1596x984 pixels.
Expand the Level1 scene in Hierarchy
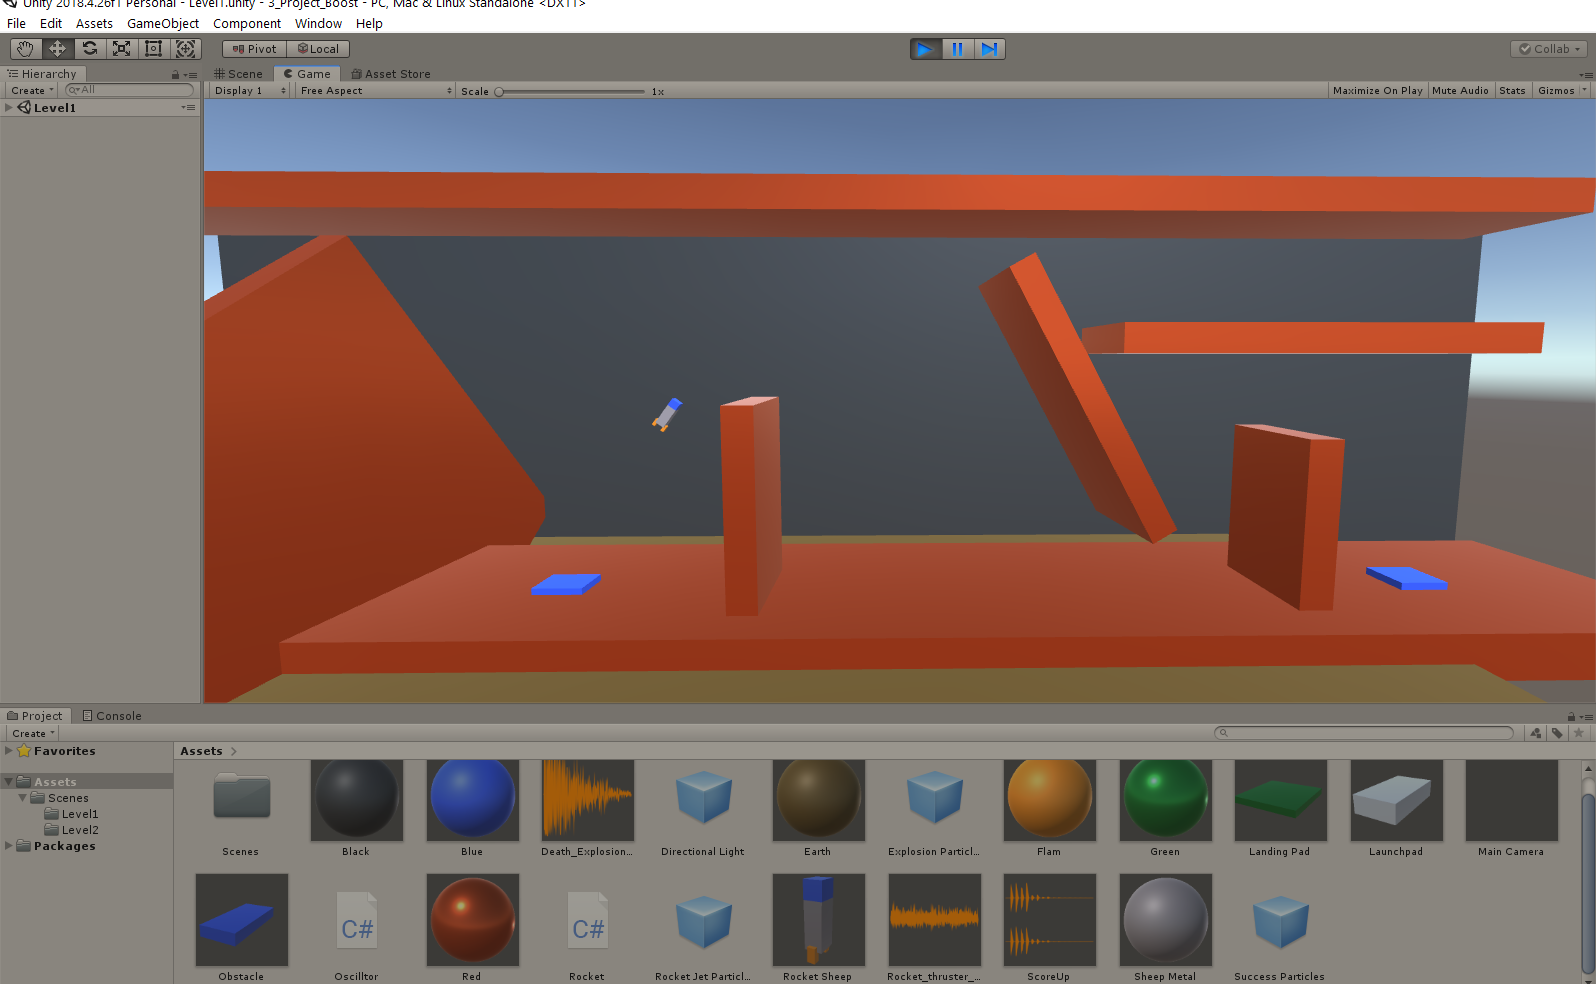tap(9, 107)
